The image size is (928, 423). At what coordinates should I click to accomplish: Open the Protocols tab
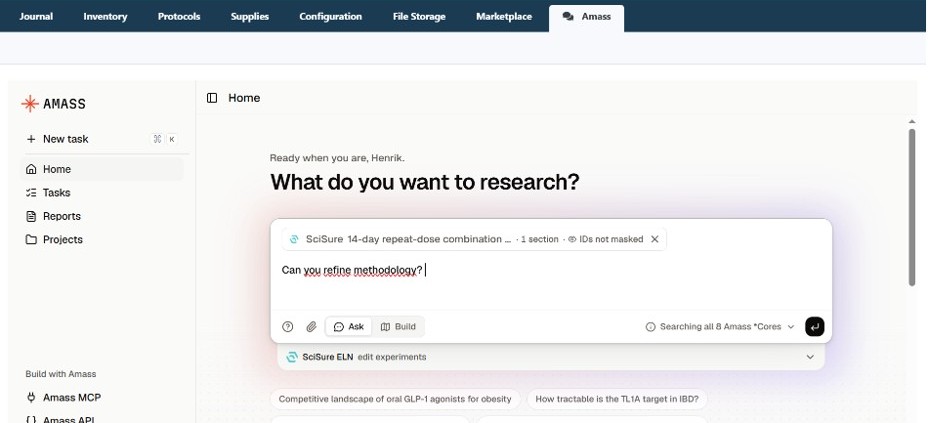179,17
